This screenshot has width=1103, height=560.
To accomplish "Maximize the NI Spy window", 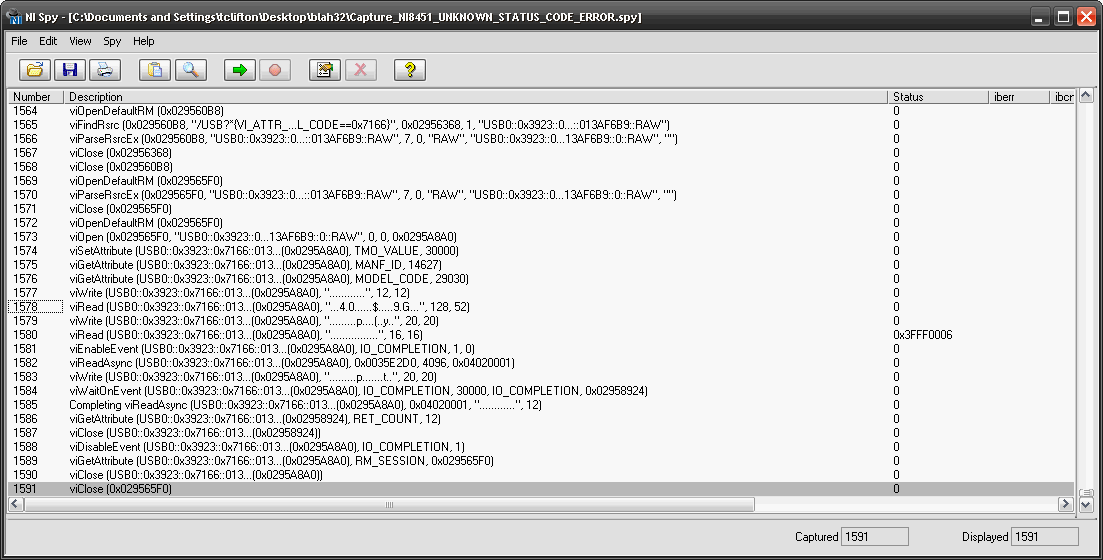I will [x=1064, y=17].
